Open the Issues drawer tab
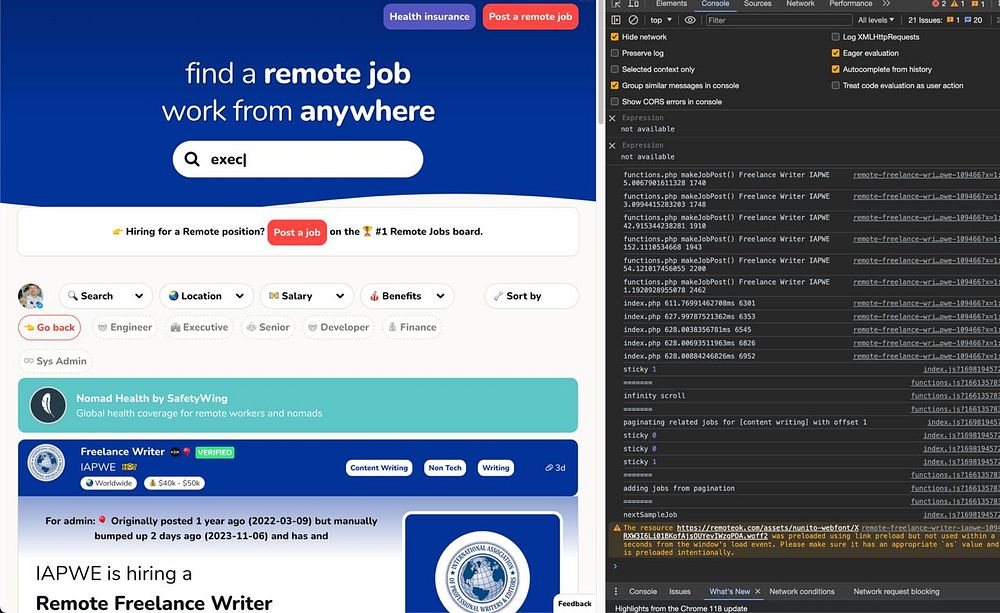 [x=680, y=592]
